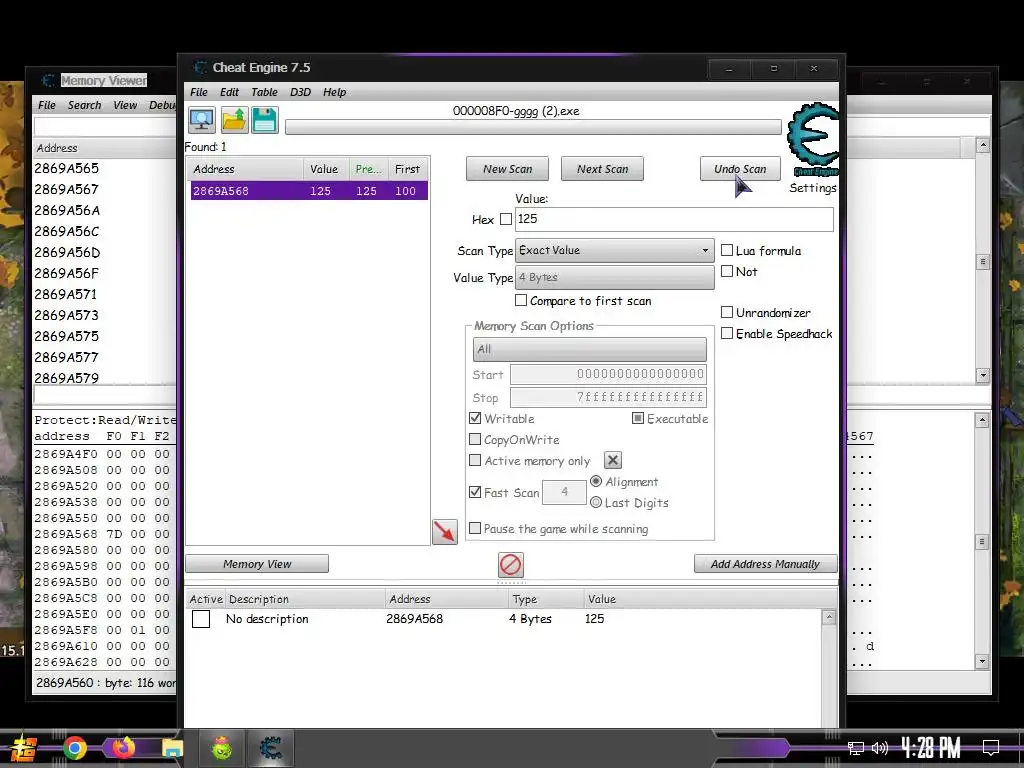Click Add Address Manually button
This screenshot has height=768, width=1024.
[x=765, y=564]
